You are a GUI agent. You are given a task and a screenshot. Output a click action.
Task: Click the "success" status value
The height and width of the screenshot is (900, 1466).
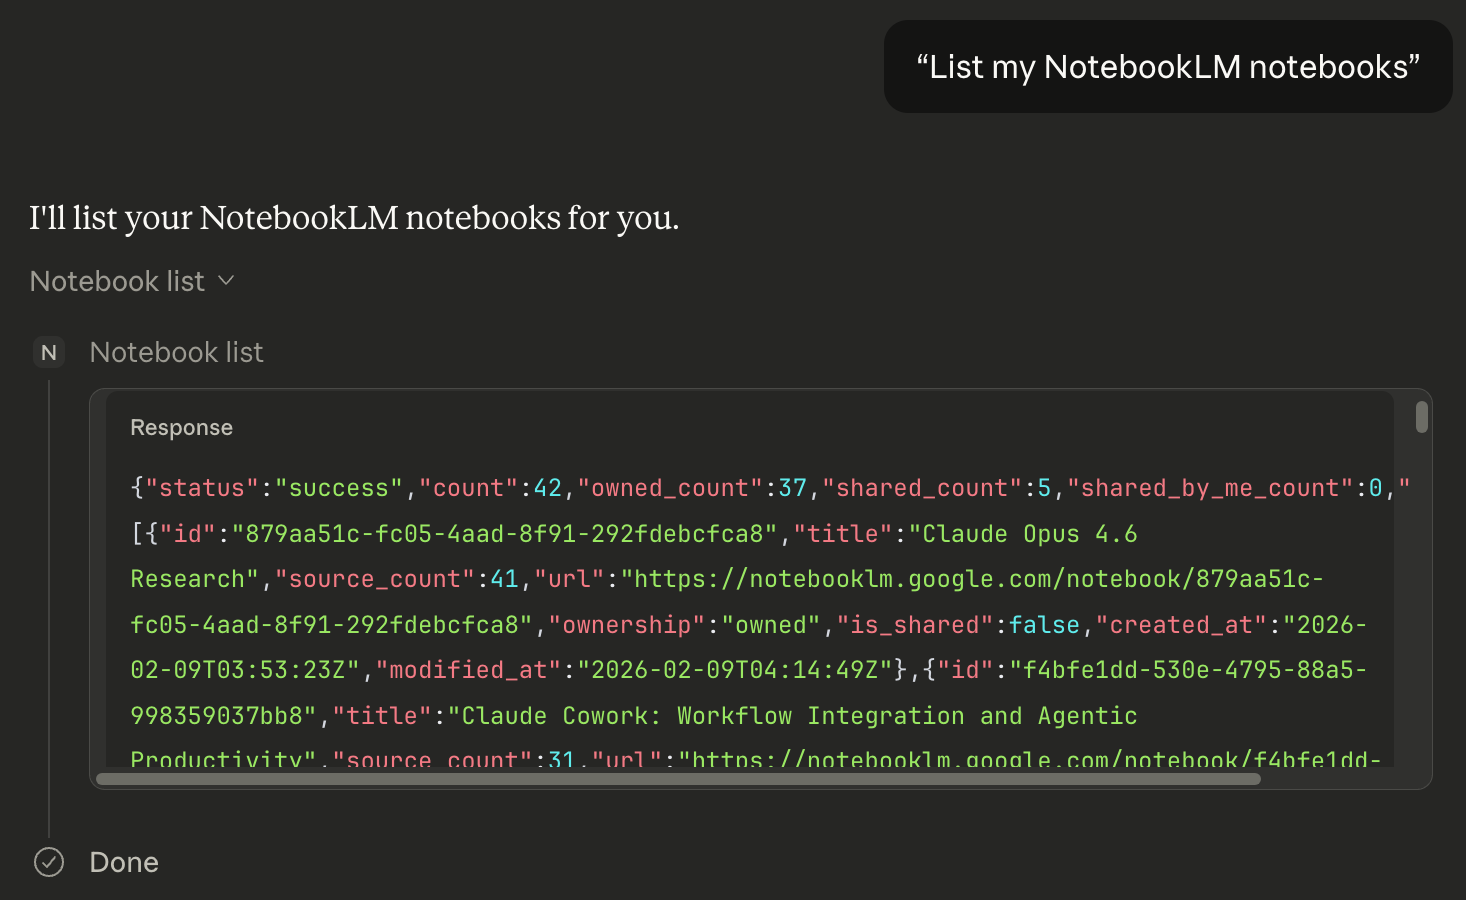[x=339, y=488]
